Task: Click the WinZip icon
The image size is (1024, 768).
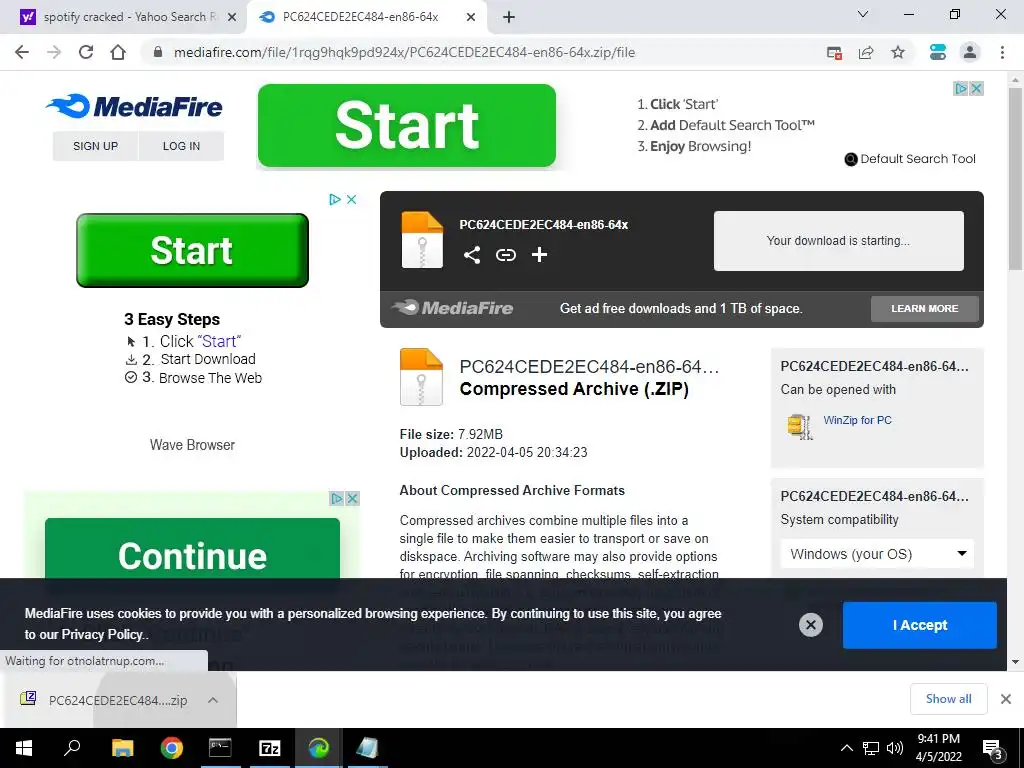Action: 800,426
